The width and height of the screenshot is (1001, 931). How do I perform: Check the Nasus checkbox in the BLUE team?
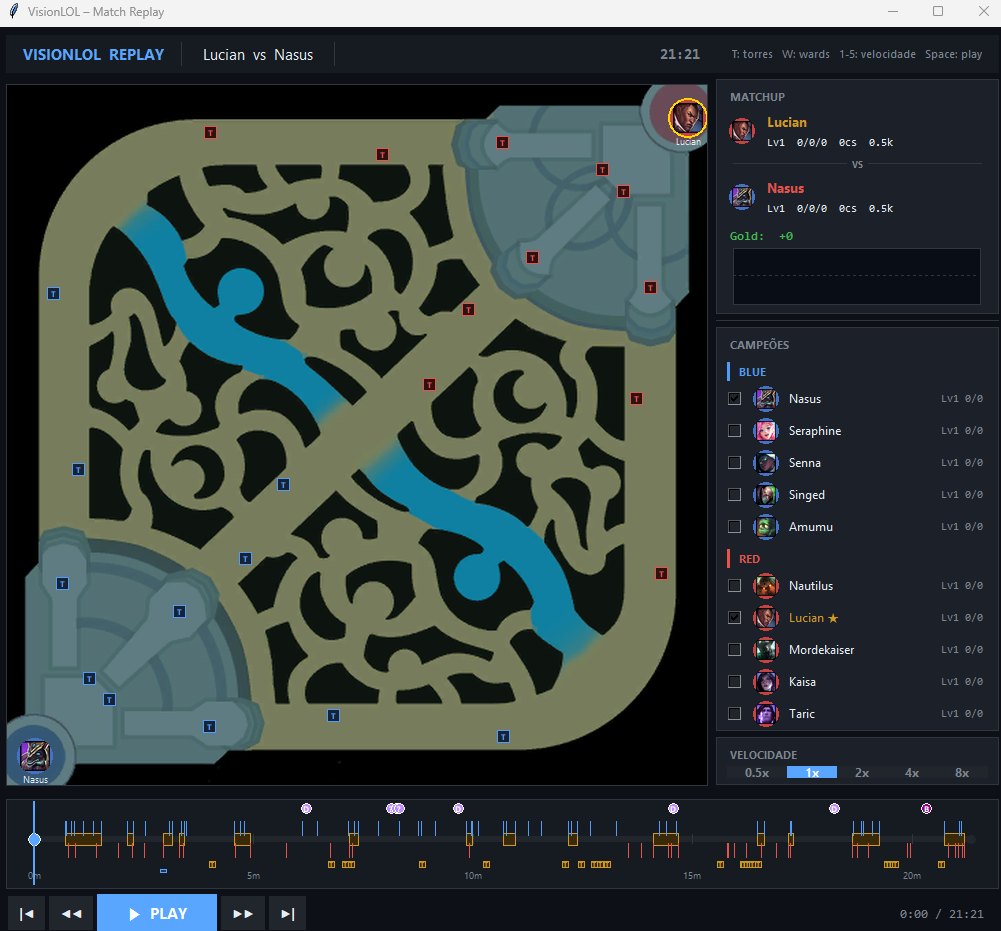734,398
